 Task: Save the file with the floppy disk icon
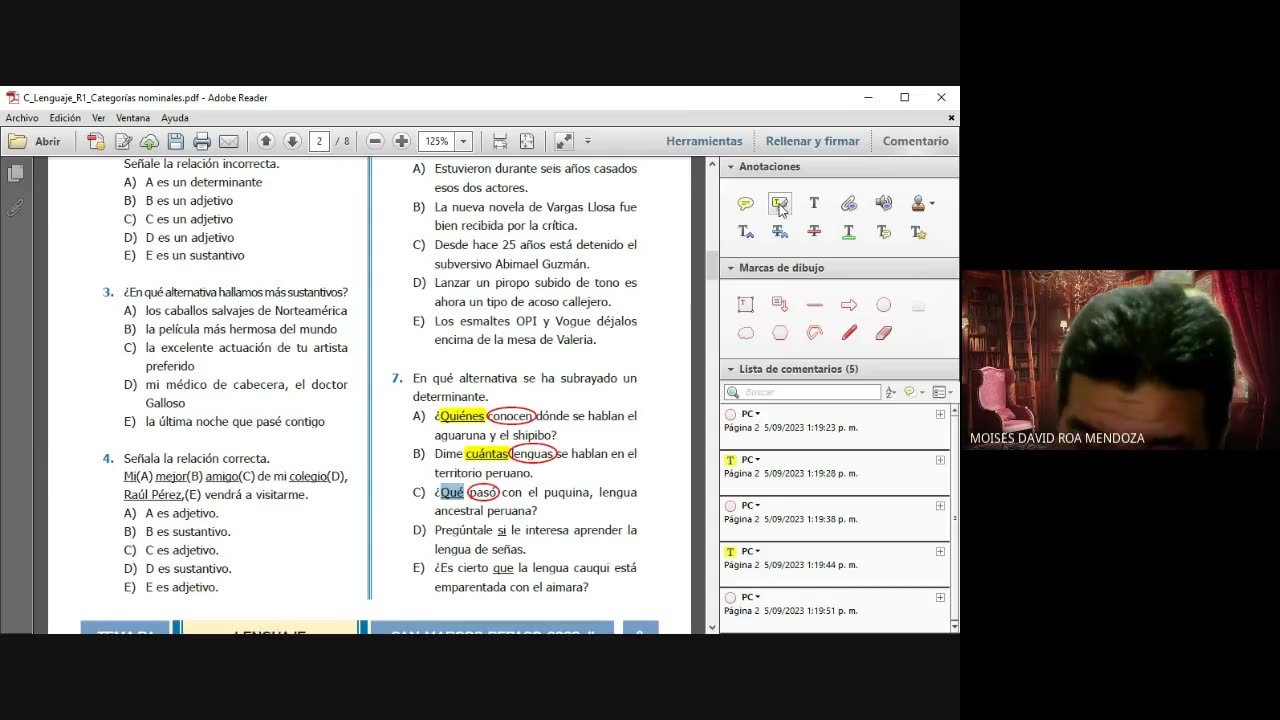(176, 141)
